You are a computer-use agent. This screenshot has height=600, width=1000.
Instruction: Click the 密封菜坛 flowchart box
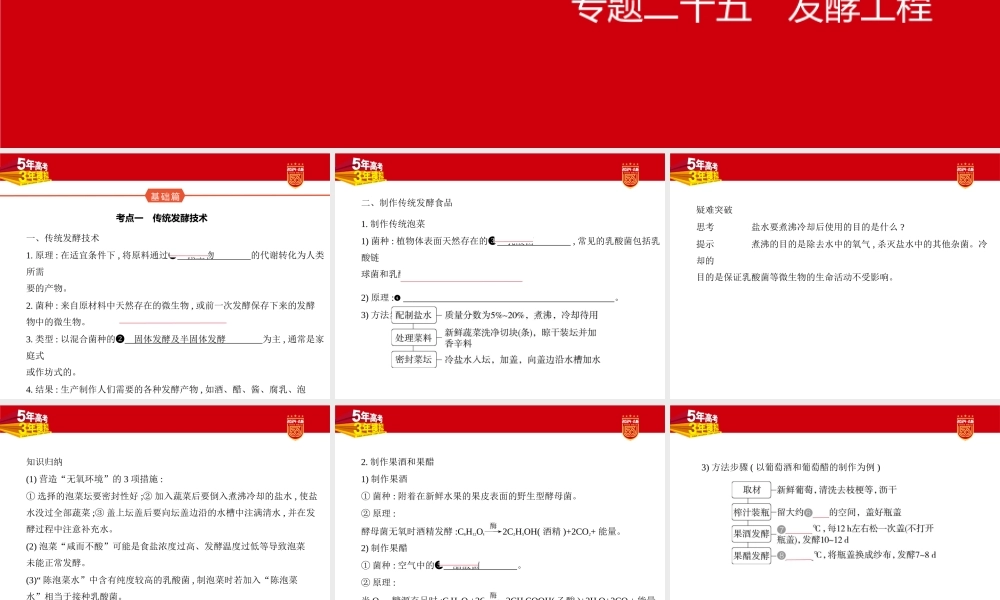pyautogui.click(x=414, y=360)
